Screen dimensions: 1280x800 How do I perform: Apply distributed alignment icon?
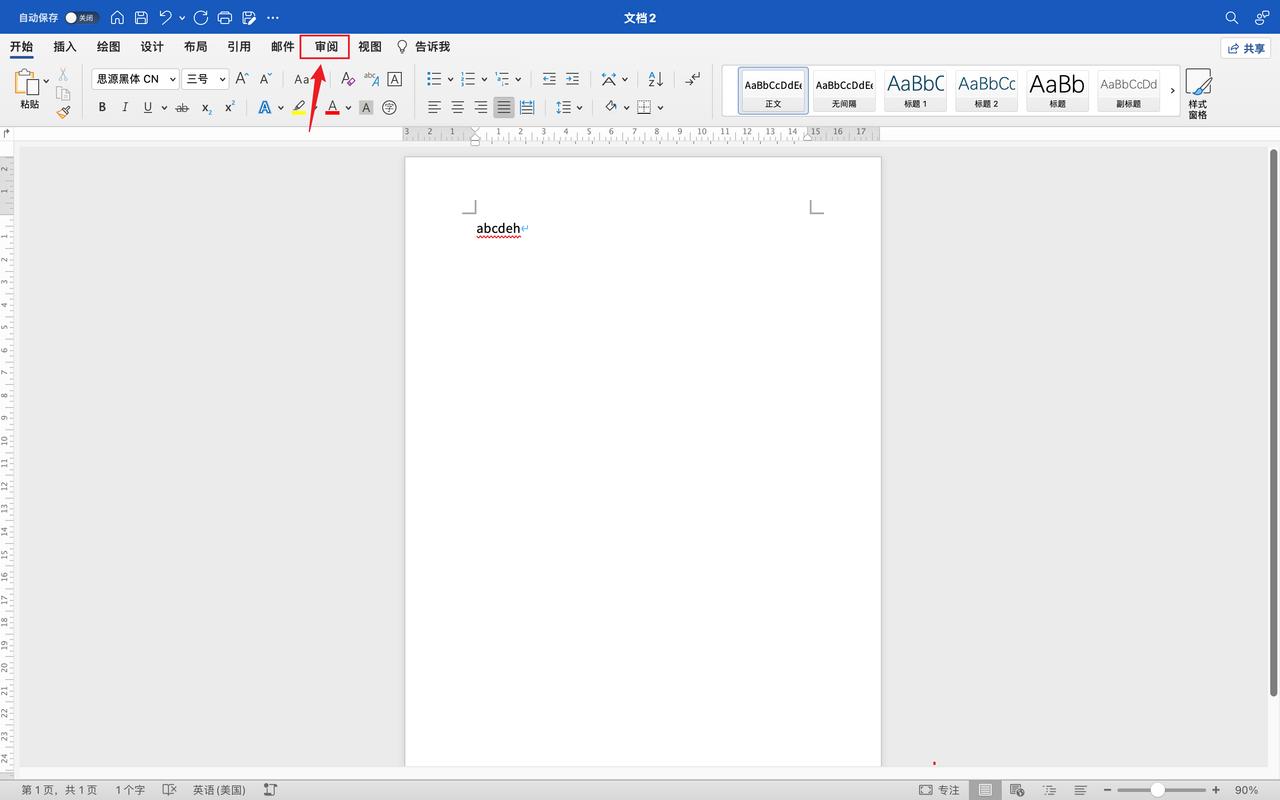527,107
